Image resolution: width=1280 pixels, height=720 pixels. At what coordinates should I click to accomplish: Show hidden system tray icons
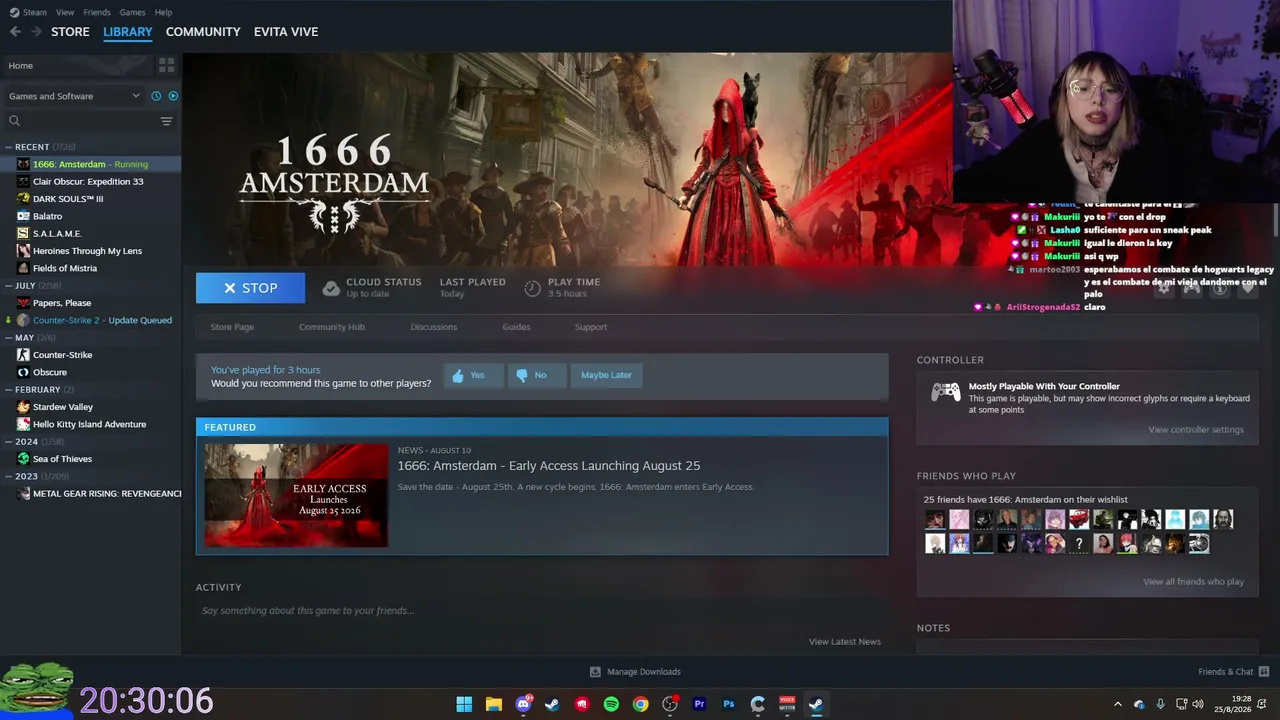click(1118, 704)
